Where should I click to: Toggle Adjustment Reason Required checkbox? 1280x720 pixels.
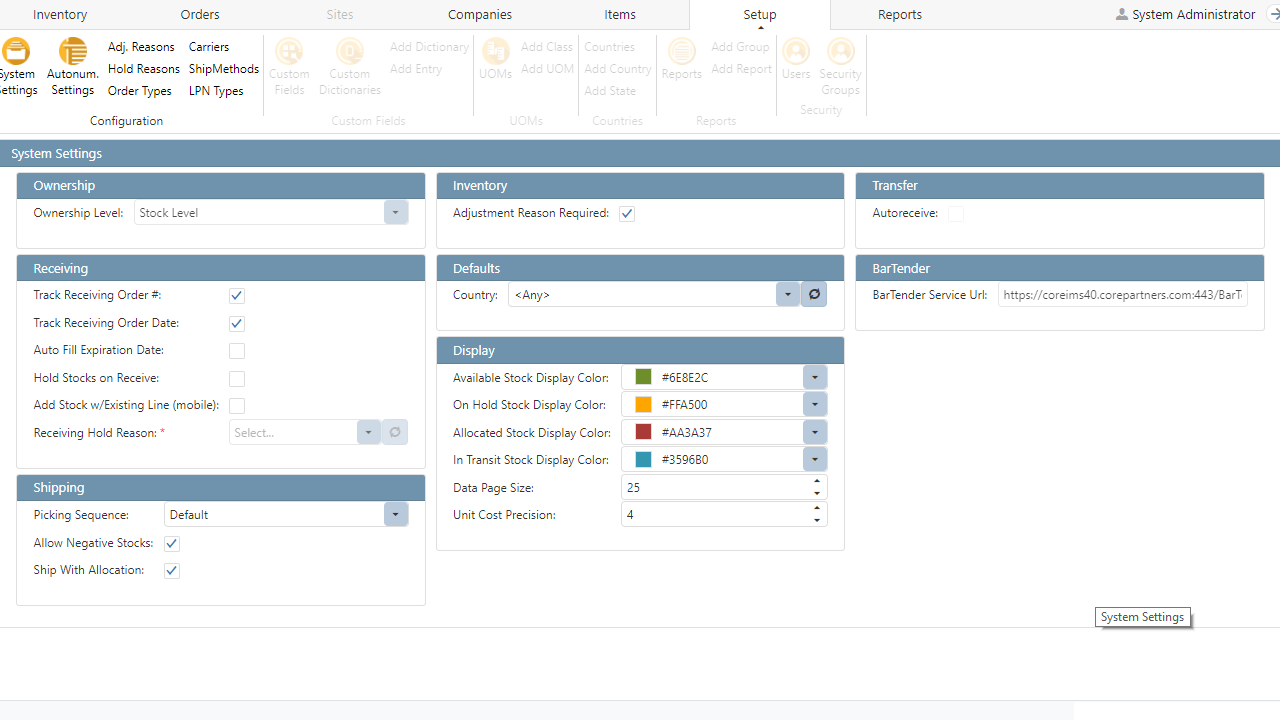coord(627,214)
